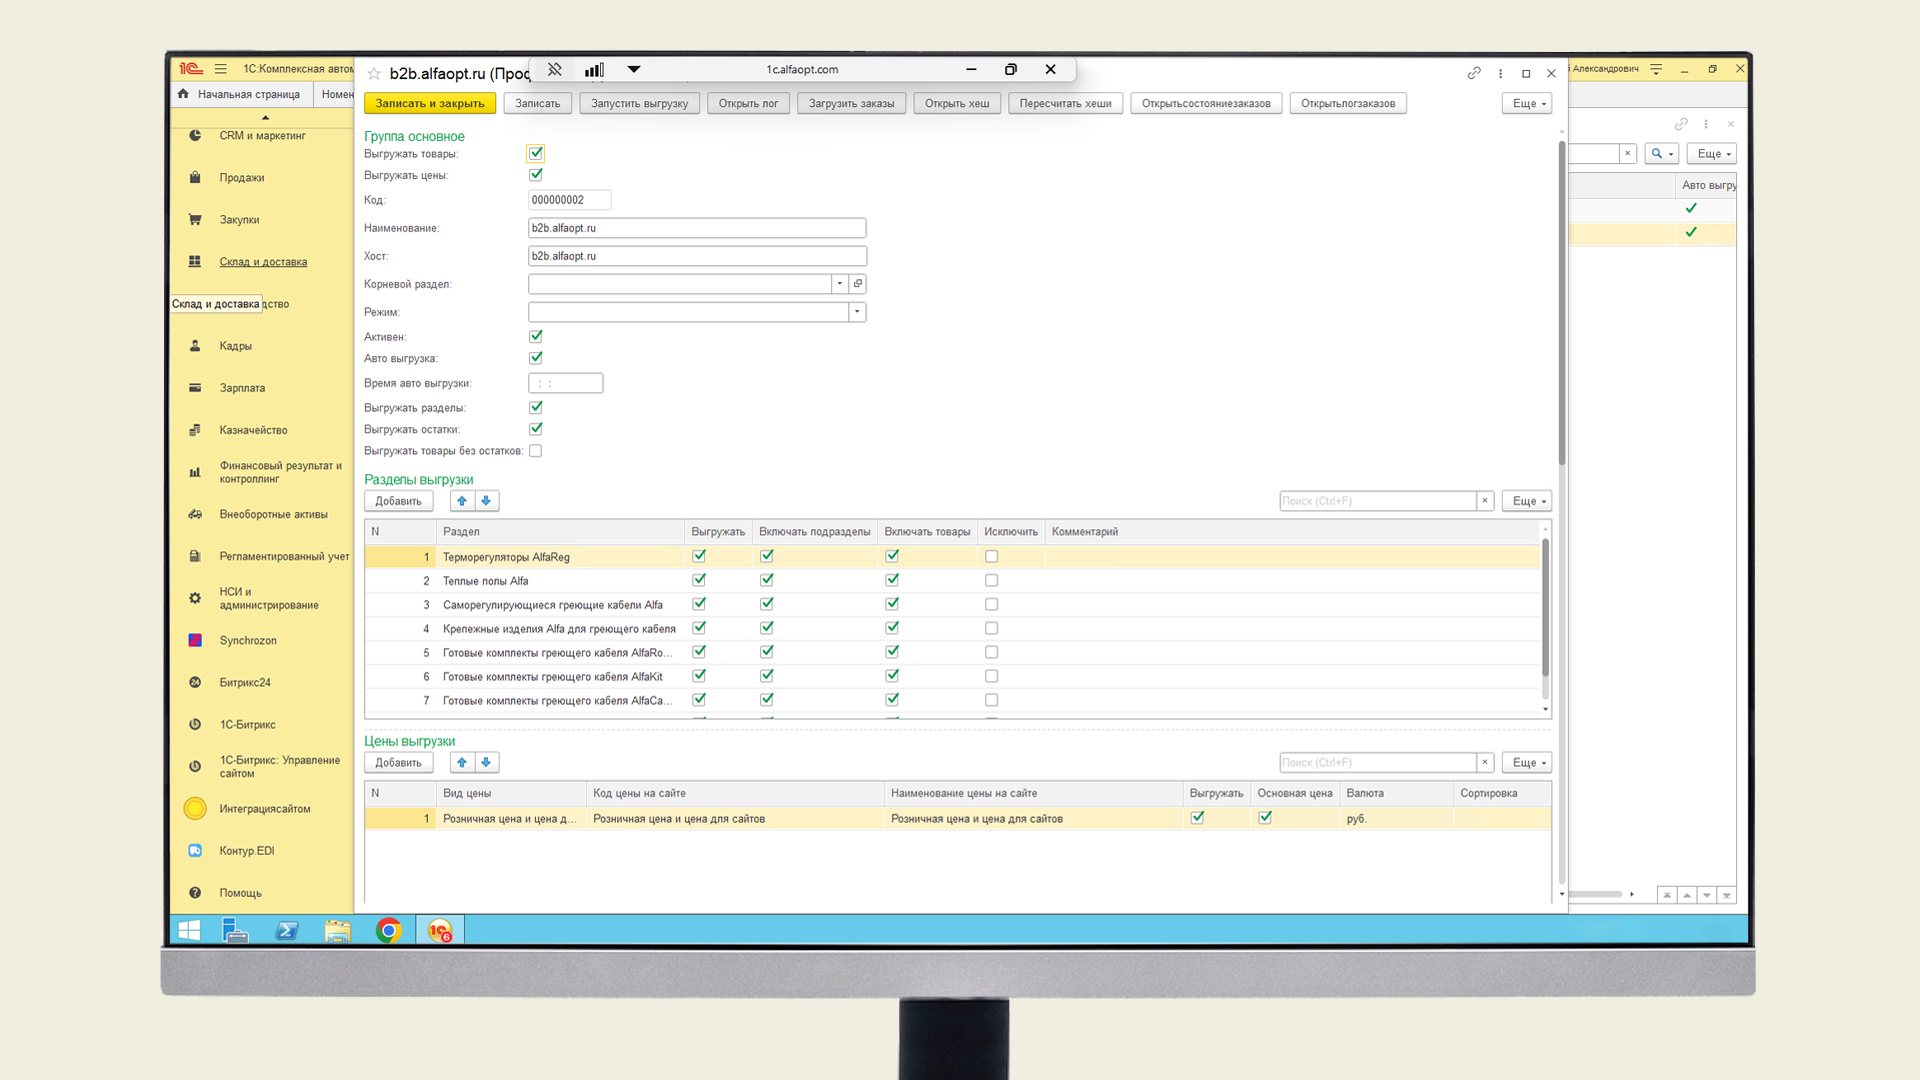Viewport: 1920px width, 1080px height.
Task: Open the Битрикс24 icon
Action: coord(195,682)
